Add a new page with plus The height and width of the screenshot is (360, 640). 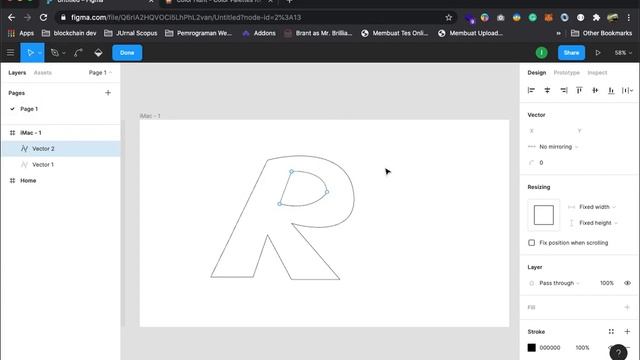(x=108, y=93)
